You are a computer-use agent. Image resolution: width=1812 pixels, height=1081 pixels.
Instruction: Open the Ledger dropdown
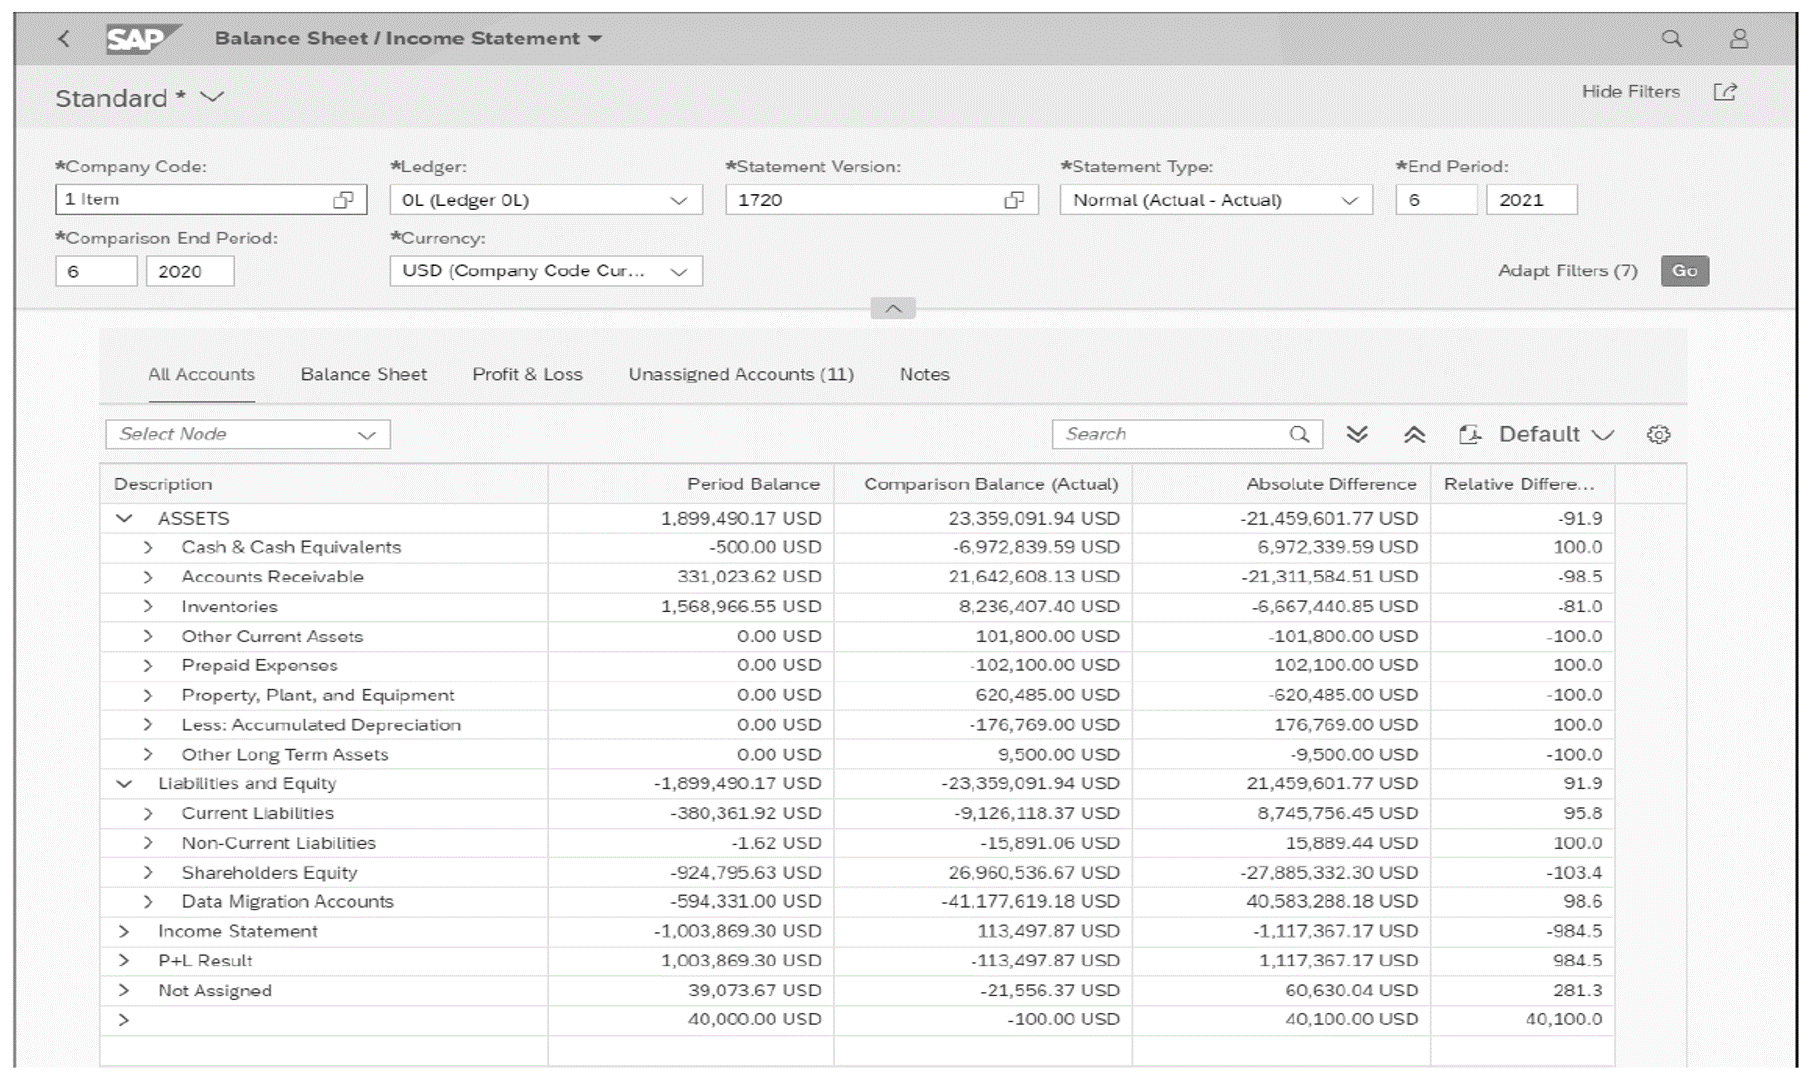679,199
